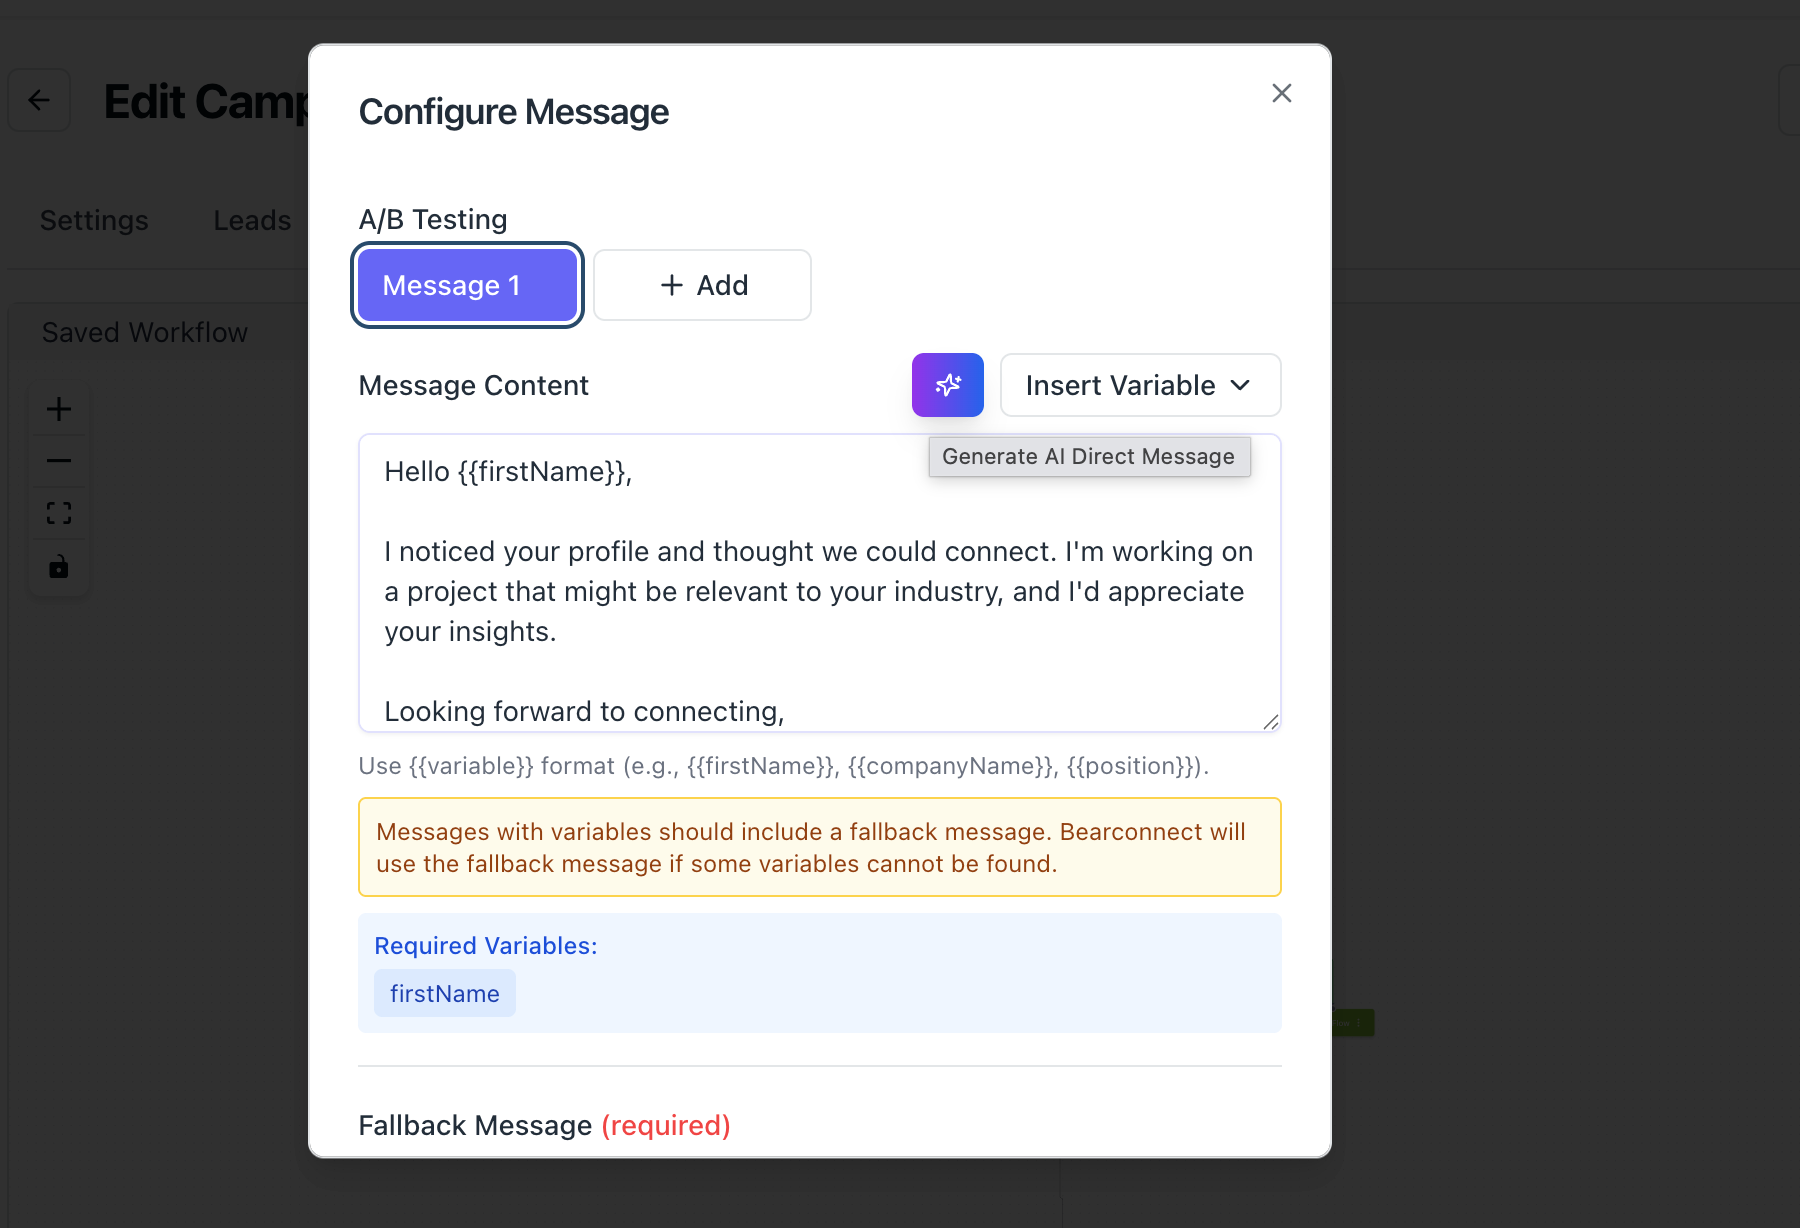Click the plus icon in Add button
This screenshot has height=1228, width=1800.
click(x=672, y=285)
